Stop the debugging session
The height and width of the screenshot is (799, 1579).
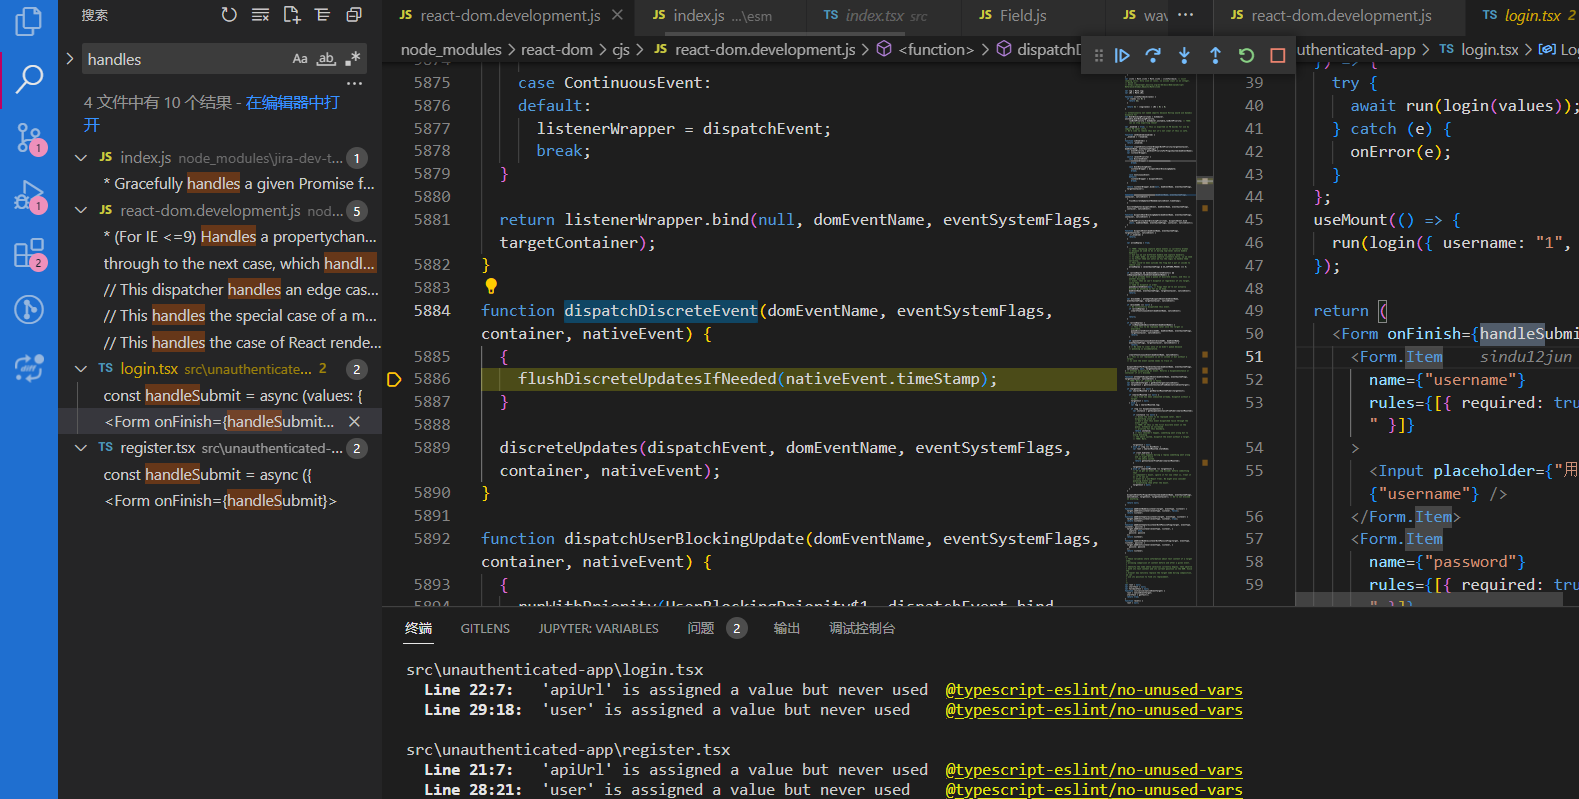pyautogui.click(x=1277, y=56)
